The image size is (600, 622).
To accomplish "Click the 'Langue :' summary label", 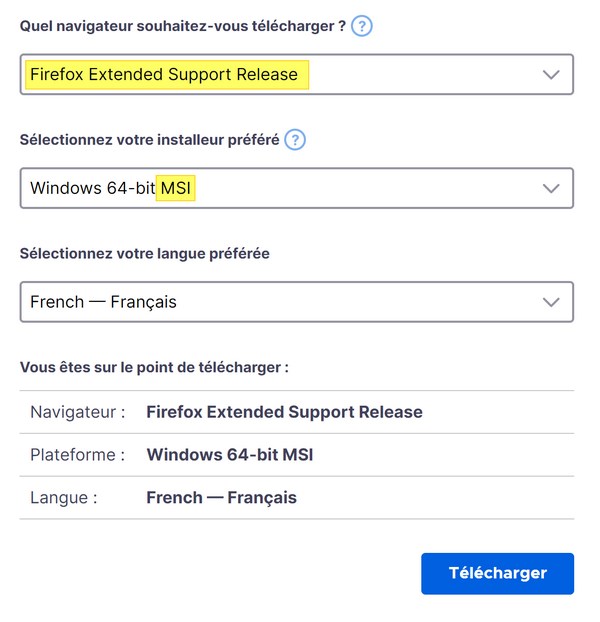I will click(x=64, y=497).
